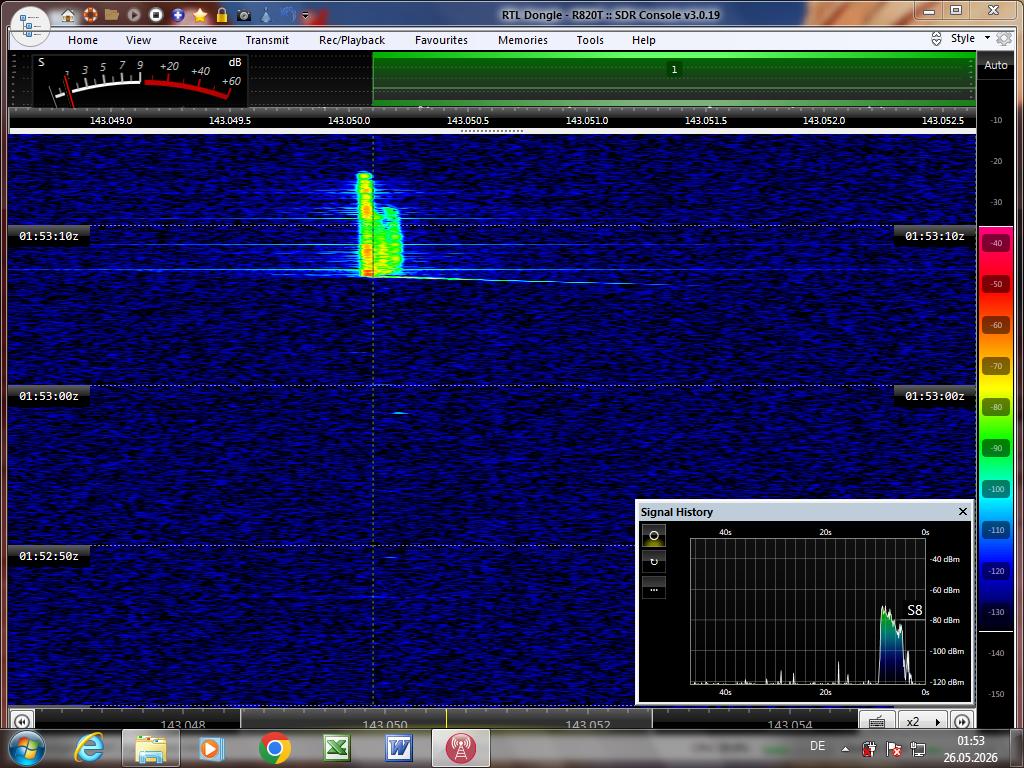Click the 143.050.0 frequency scale label

coord(349,121)
